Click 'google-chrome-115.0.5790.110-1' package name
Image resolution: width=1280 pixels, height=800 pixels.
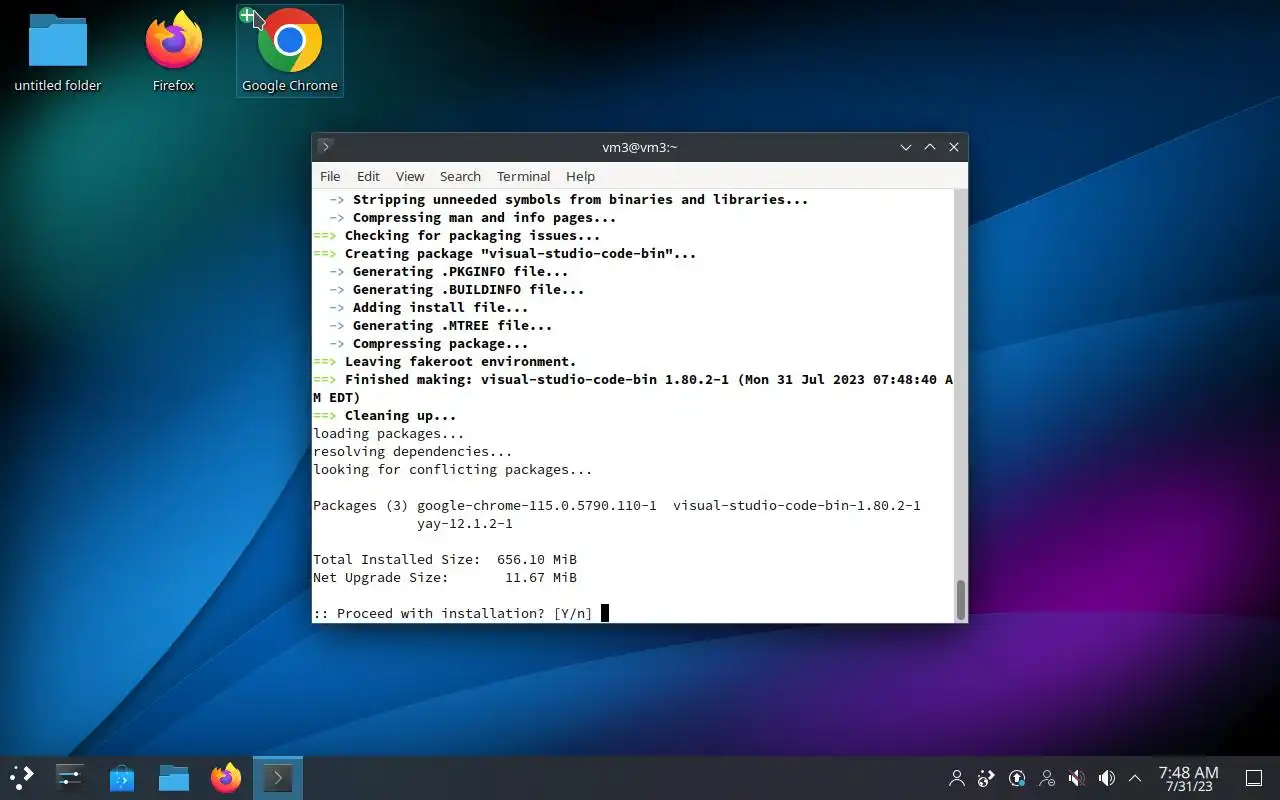click(x=537, y=505)
